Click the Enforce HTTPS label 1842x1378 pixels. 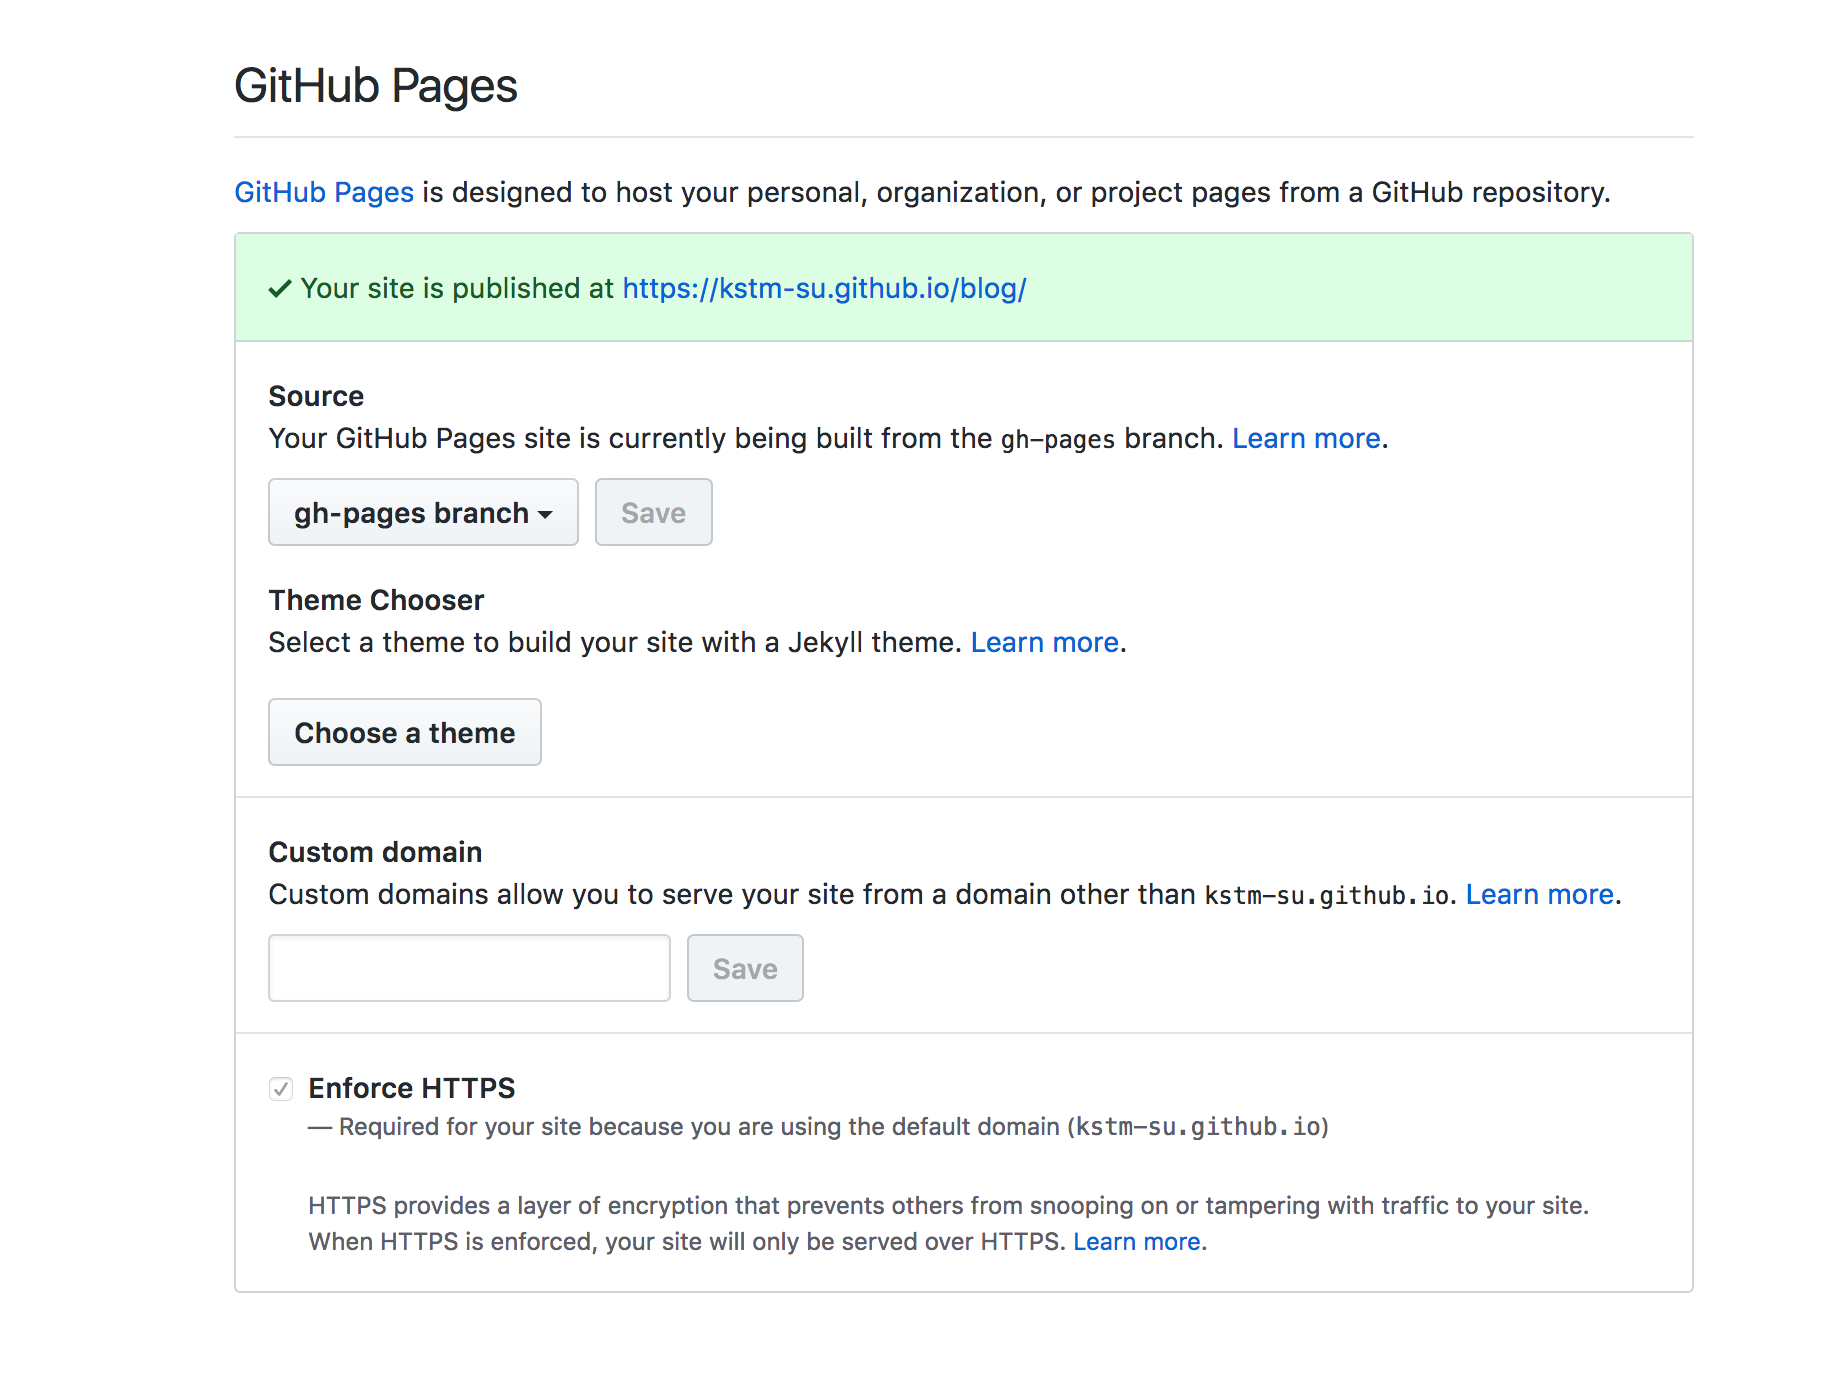[x=412, y=1088]
